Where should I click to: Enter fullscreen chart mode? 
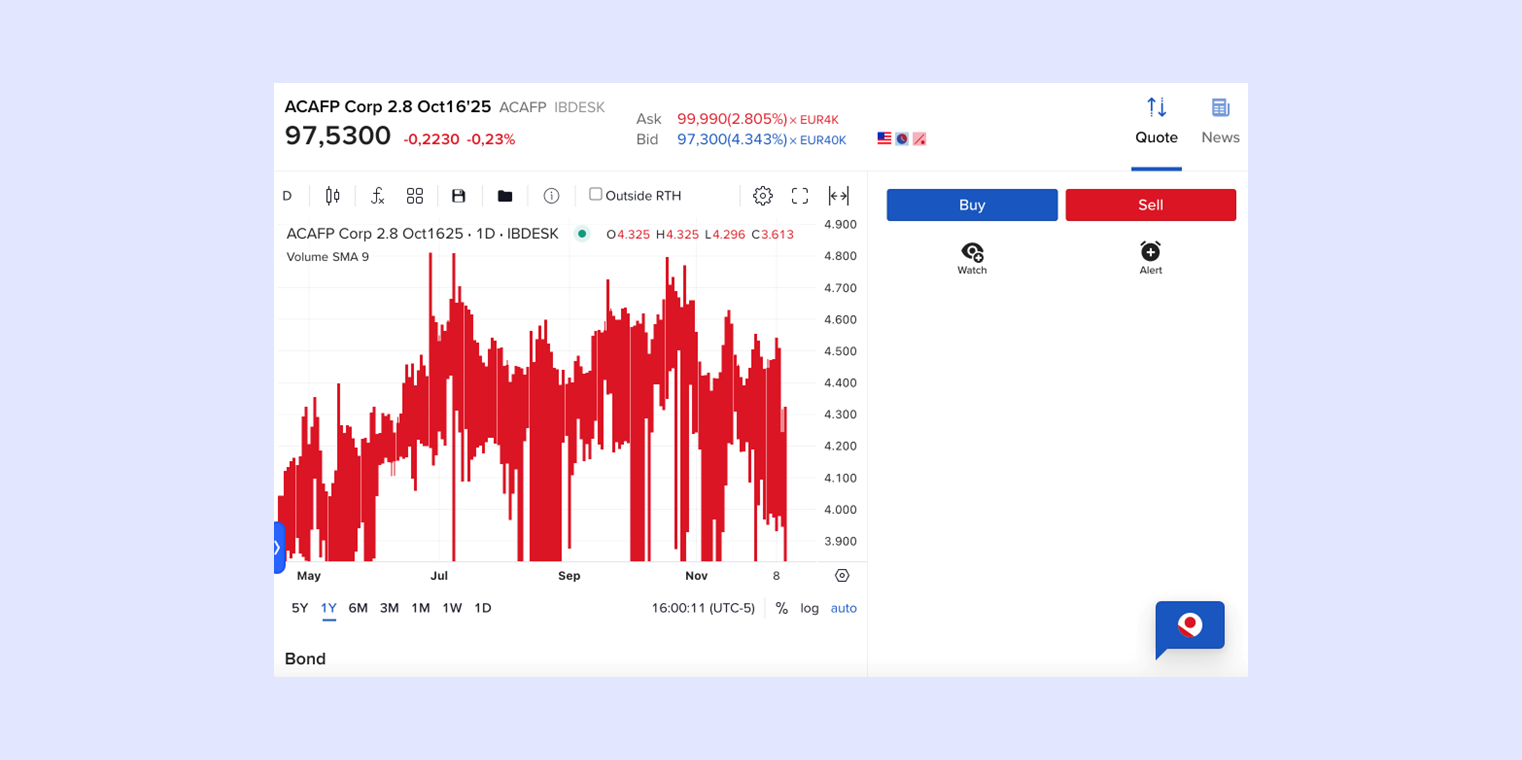800,196
